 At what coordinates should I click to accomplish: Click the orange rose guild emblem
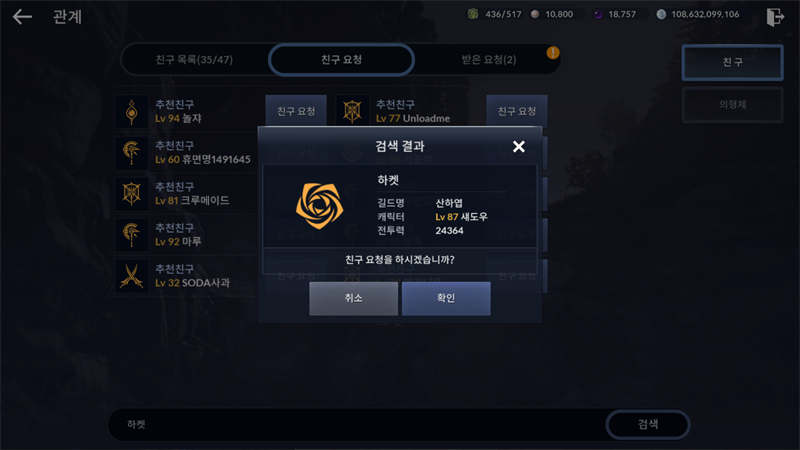319,206
